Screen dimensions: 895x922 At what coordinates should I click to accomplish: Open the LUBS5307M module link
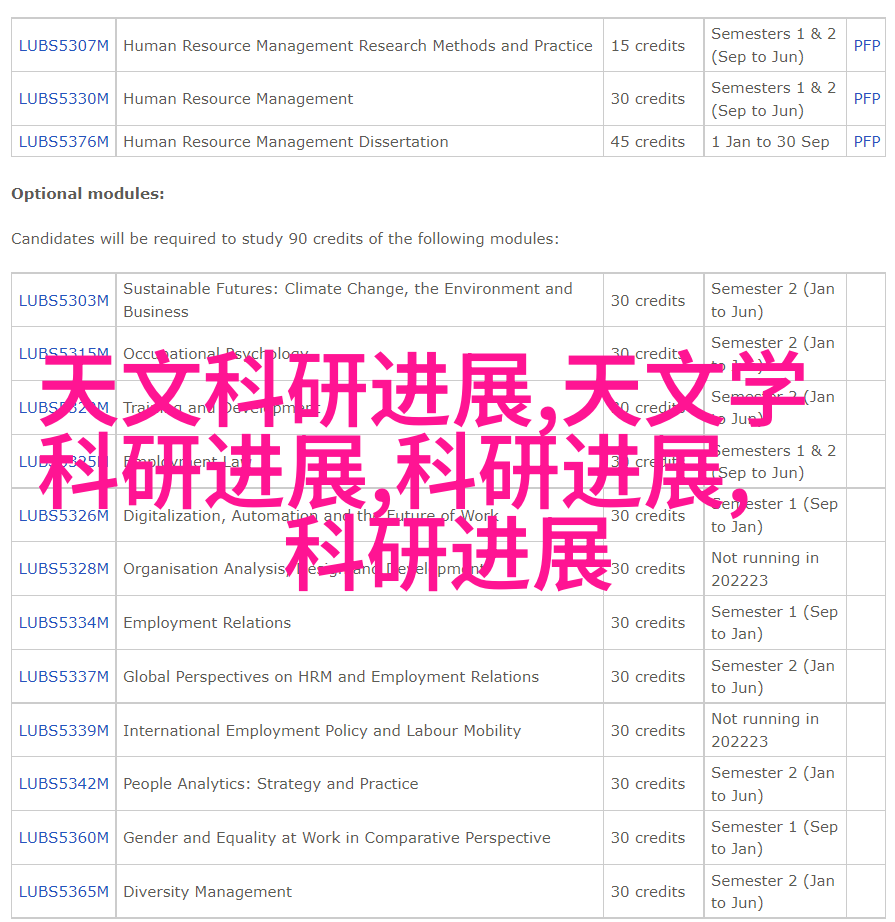tap(63, 45)
